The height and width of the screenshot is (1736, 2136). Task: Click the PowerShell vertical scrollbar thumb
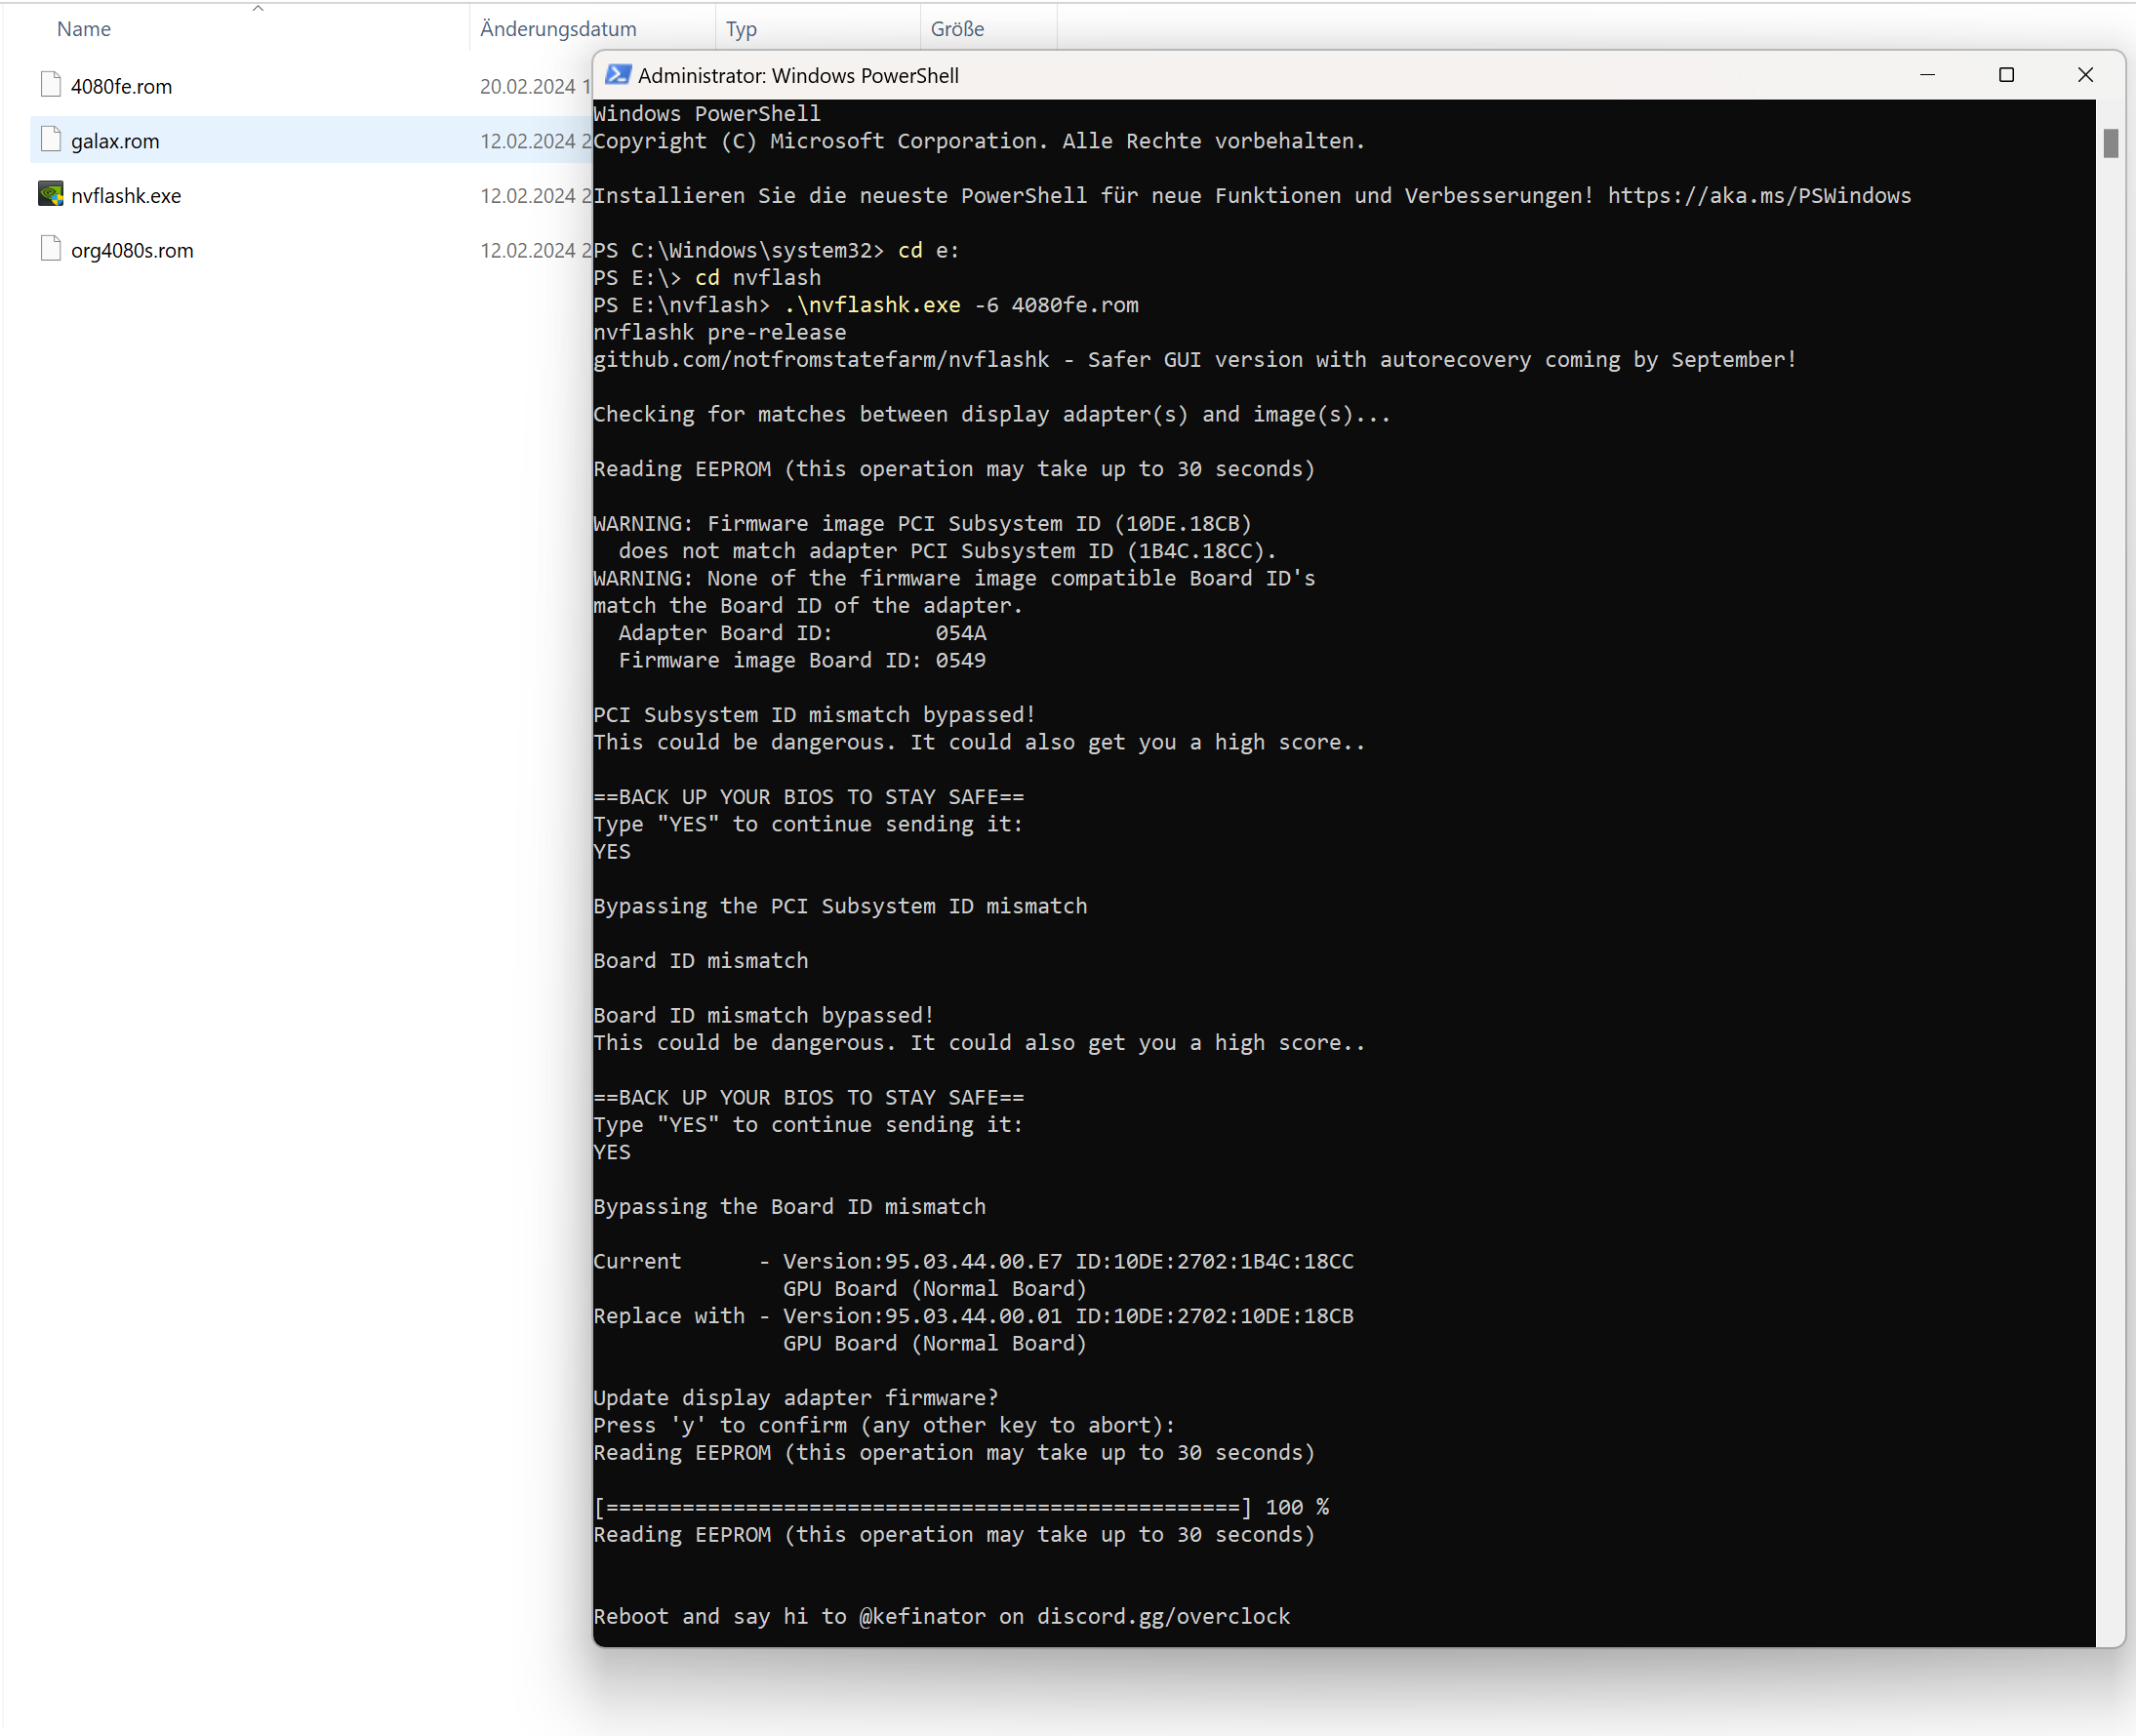(x=2110, y=144)
